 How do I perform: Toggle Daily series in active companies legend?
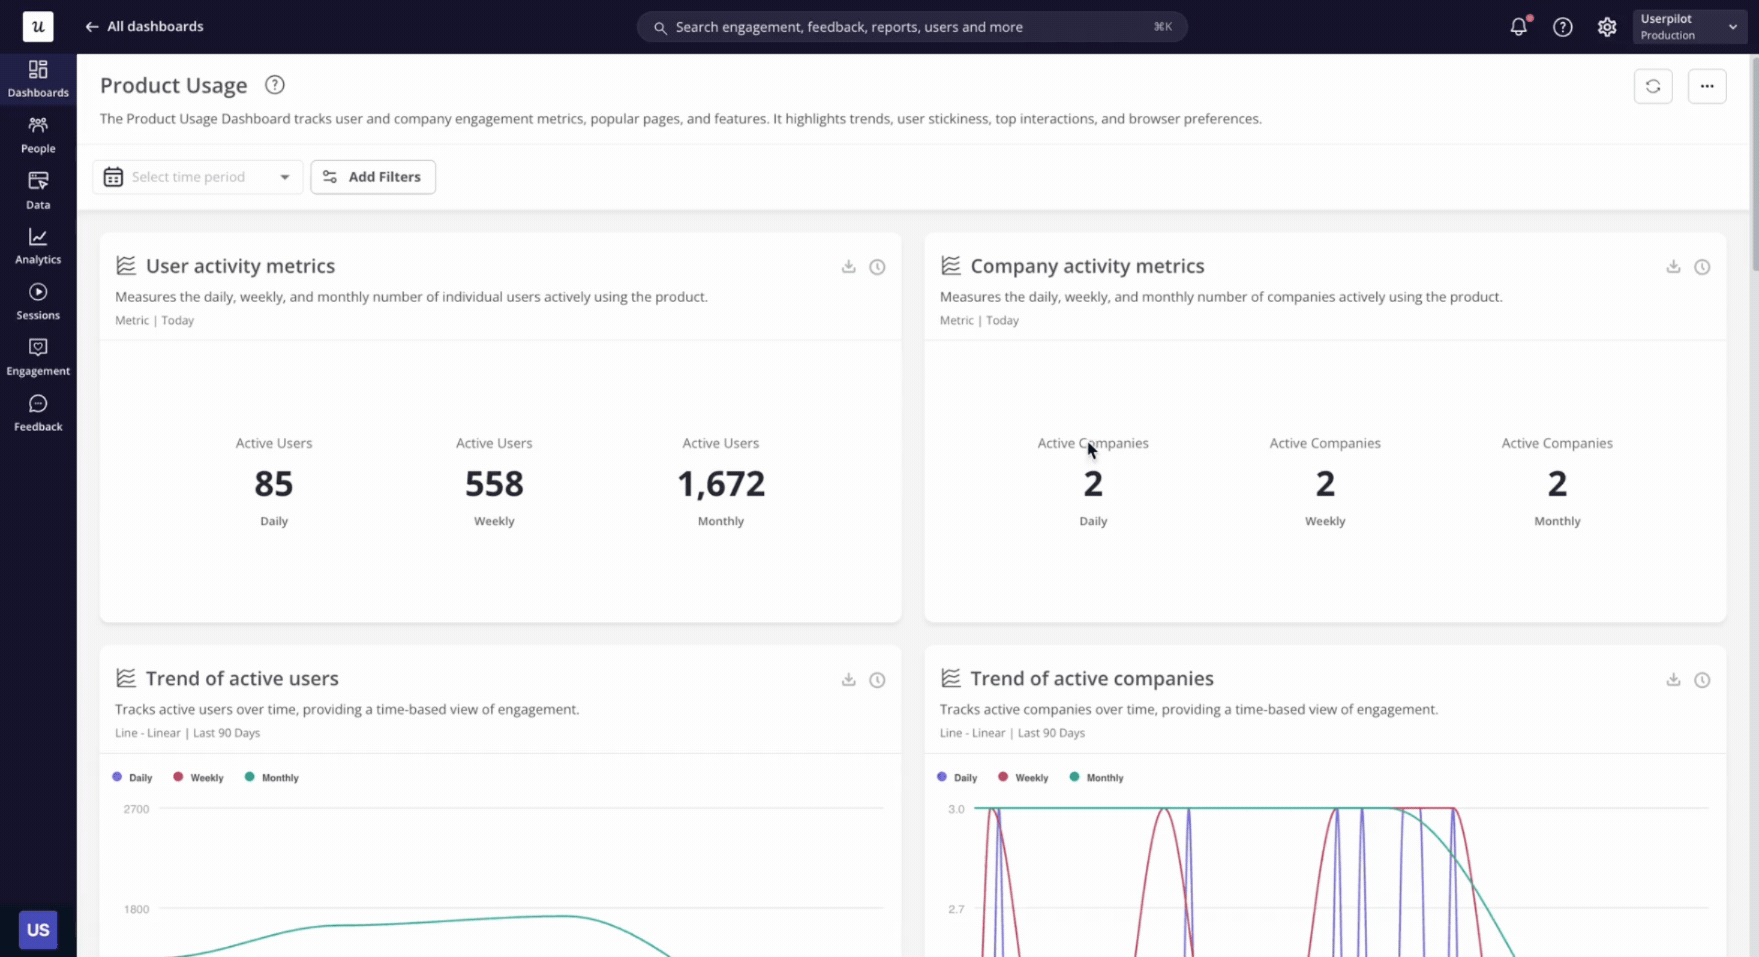pos(957,777)
